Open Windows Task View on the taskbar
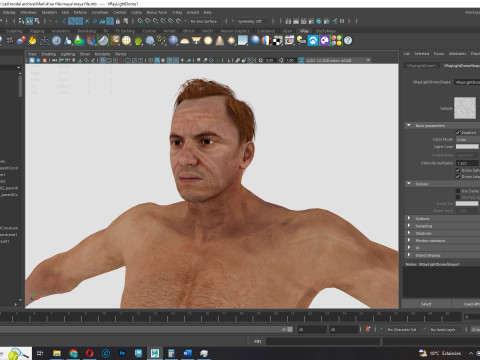 [40, 353]
